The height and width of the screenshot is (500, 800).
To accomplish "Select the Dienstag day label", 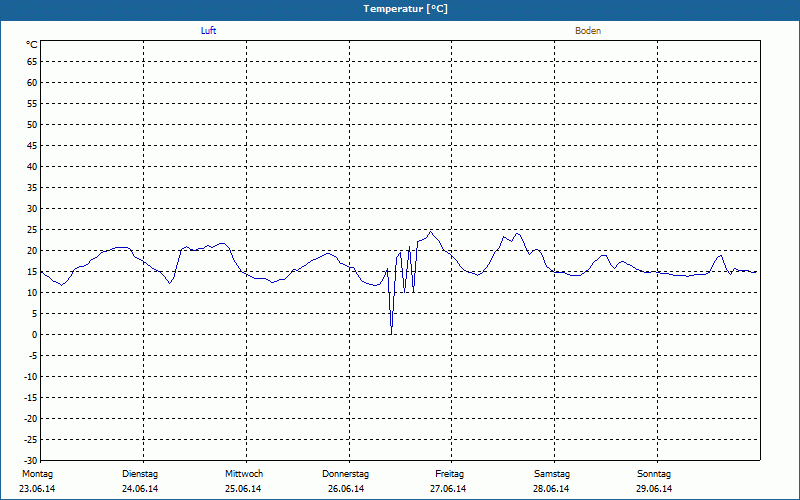I will 140,474.
